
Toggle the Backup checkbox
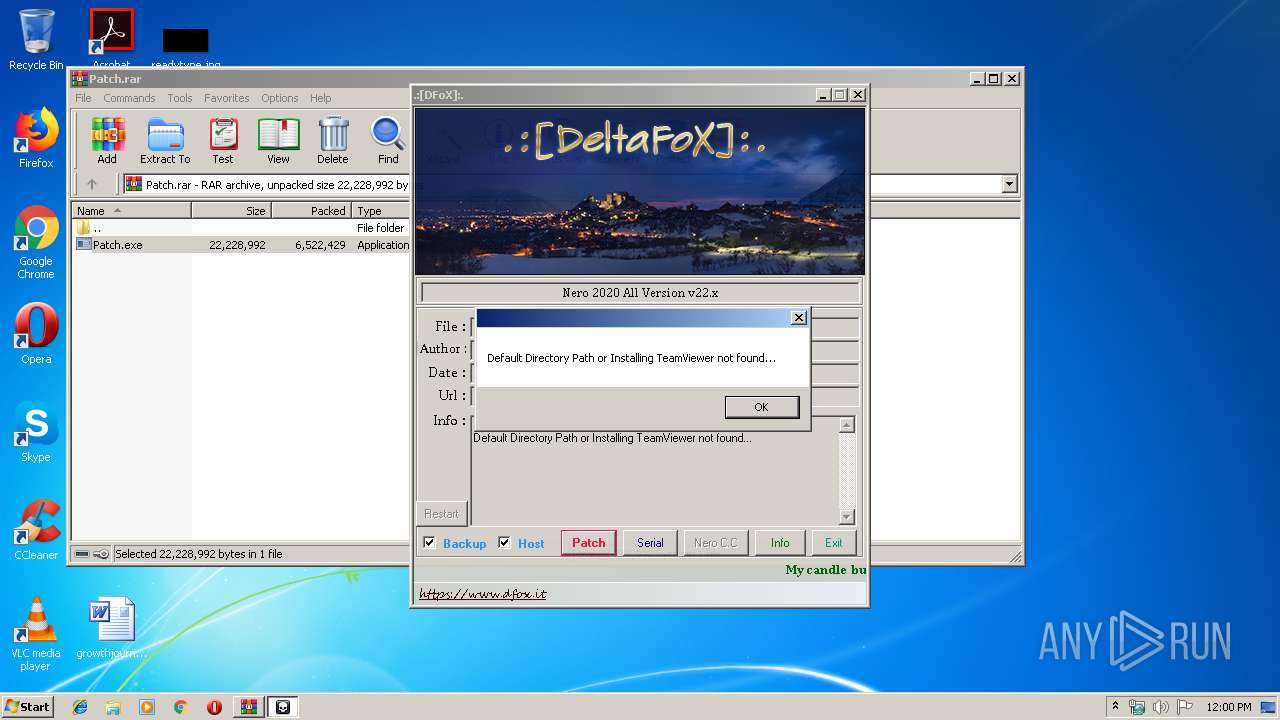click(x=429, y=543)
